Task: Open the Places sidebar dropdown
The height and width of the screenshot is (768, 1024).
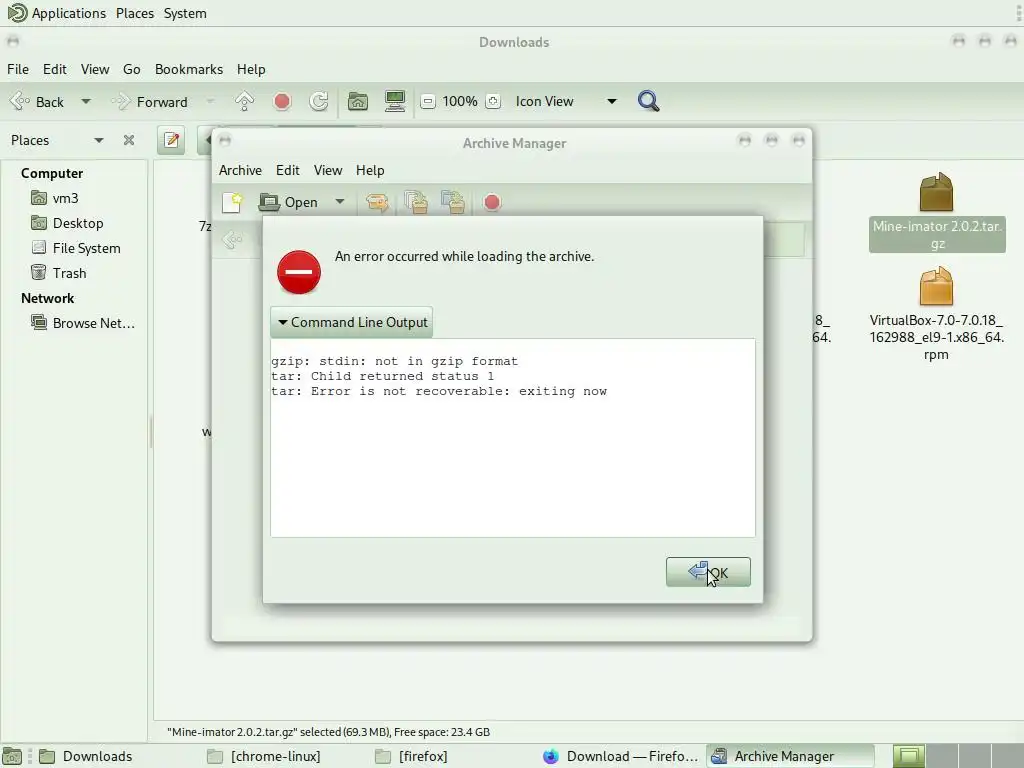Action: [x=99, y=140]
